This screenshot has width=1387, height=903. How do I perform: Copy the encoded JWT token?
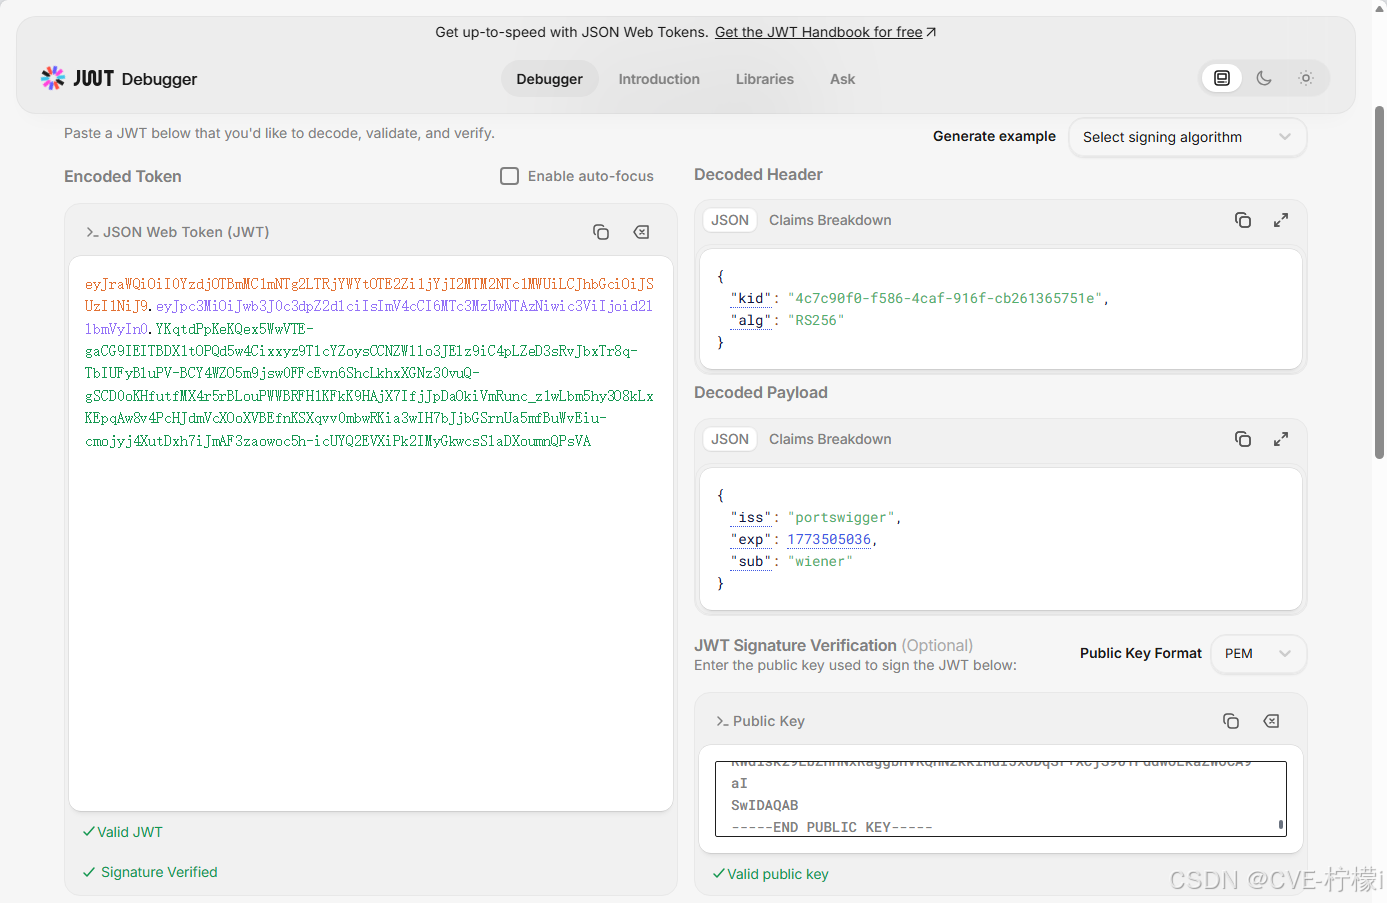(x=601, y=232)
